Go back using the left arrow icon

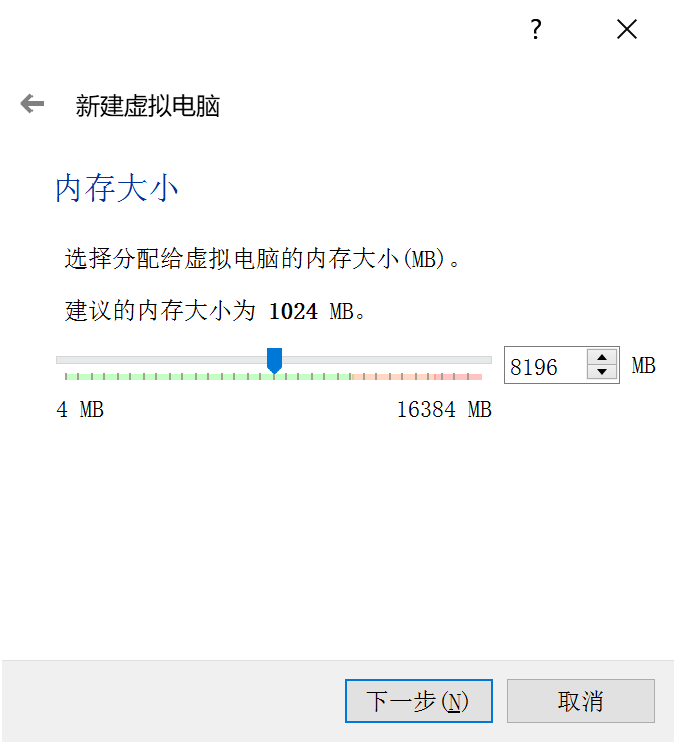[x=32, y=103]
